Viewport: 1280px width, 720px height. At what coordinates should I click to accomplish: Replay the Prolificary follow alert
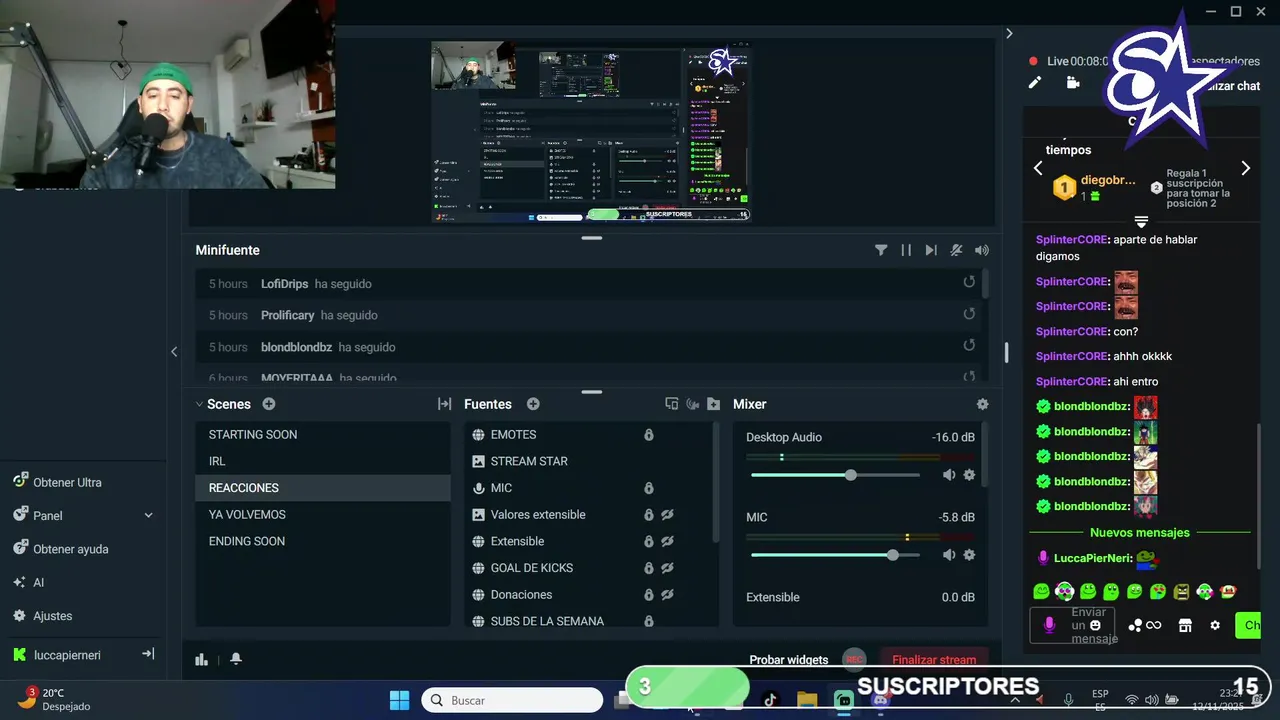[969, 314]
